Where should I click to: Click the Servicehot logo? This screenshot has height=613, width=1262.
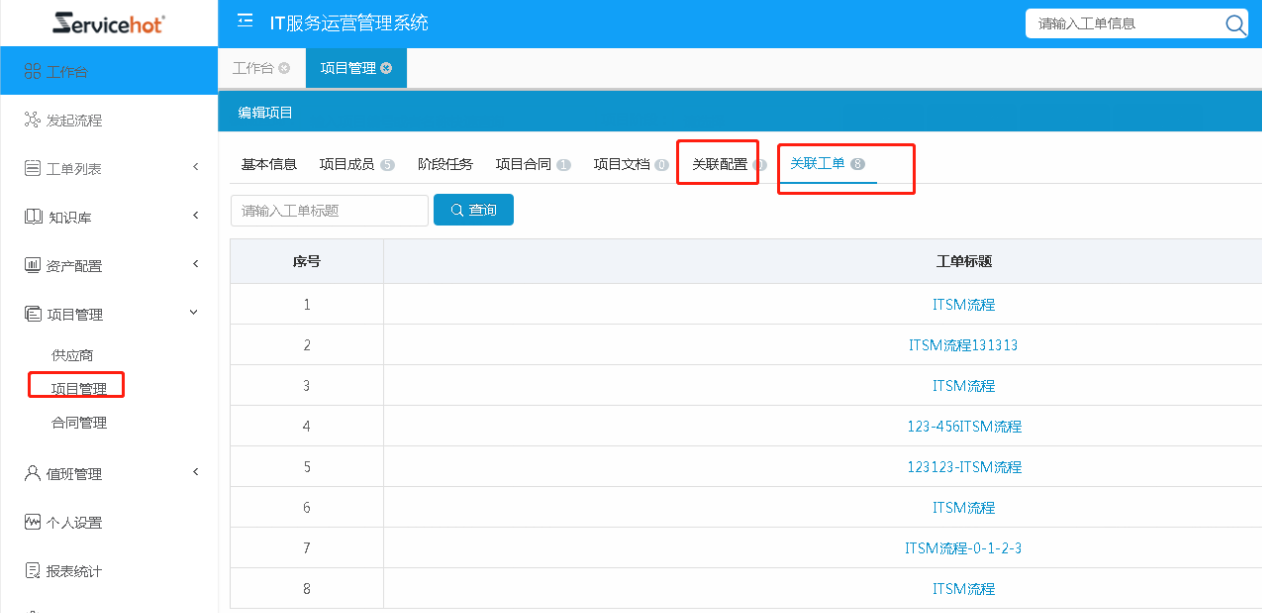(x=108, y=23)
